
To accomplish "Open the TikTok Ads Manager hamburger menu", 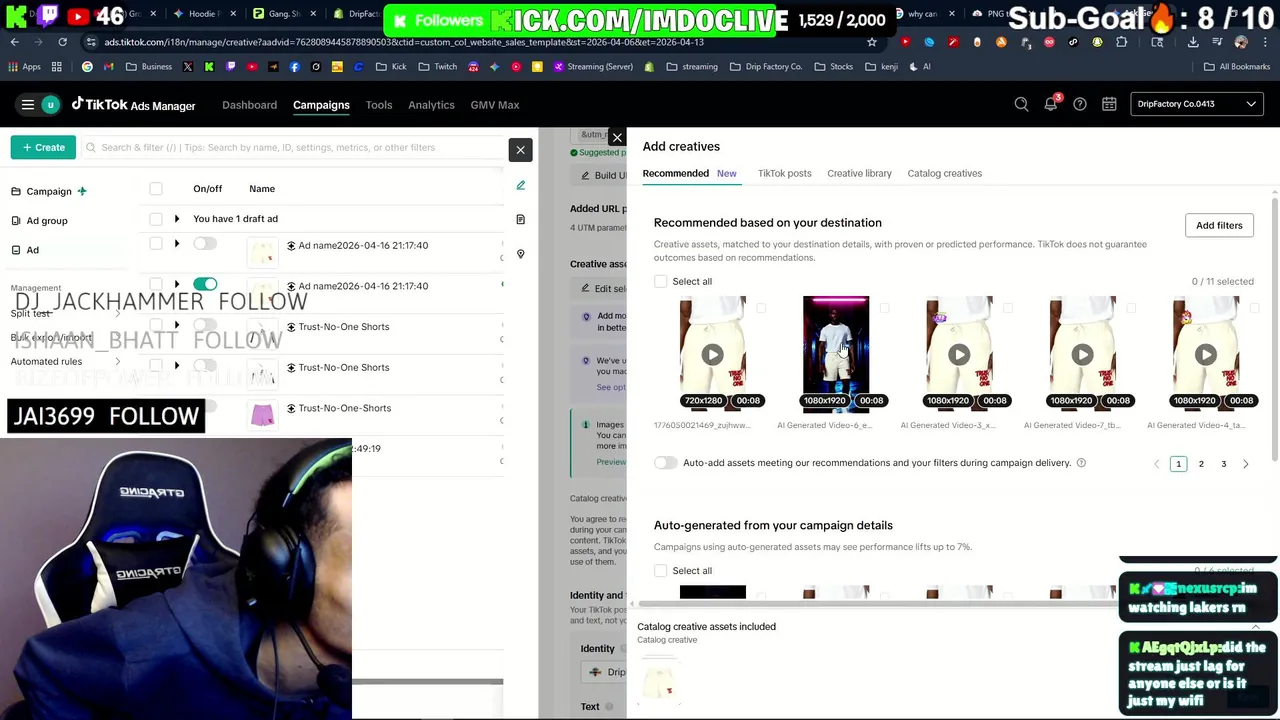I will coord(28,105).
